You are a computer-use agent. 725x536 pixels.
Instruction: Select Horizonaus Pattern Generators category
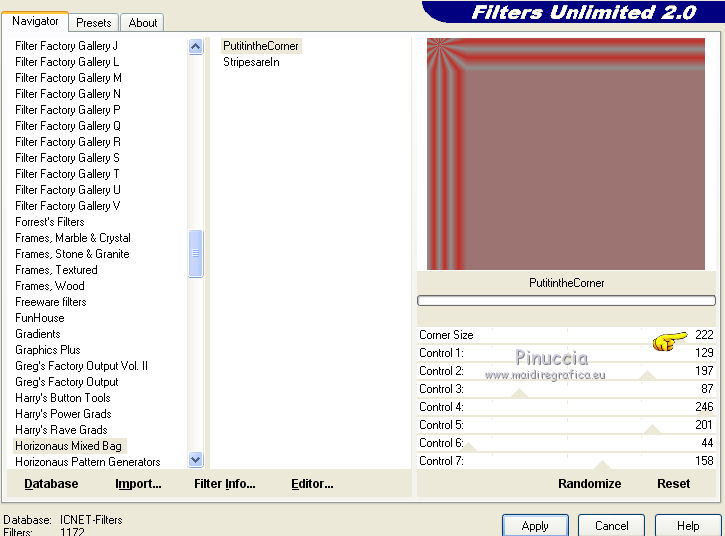pyautogui.click(x=87, y=462)
